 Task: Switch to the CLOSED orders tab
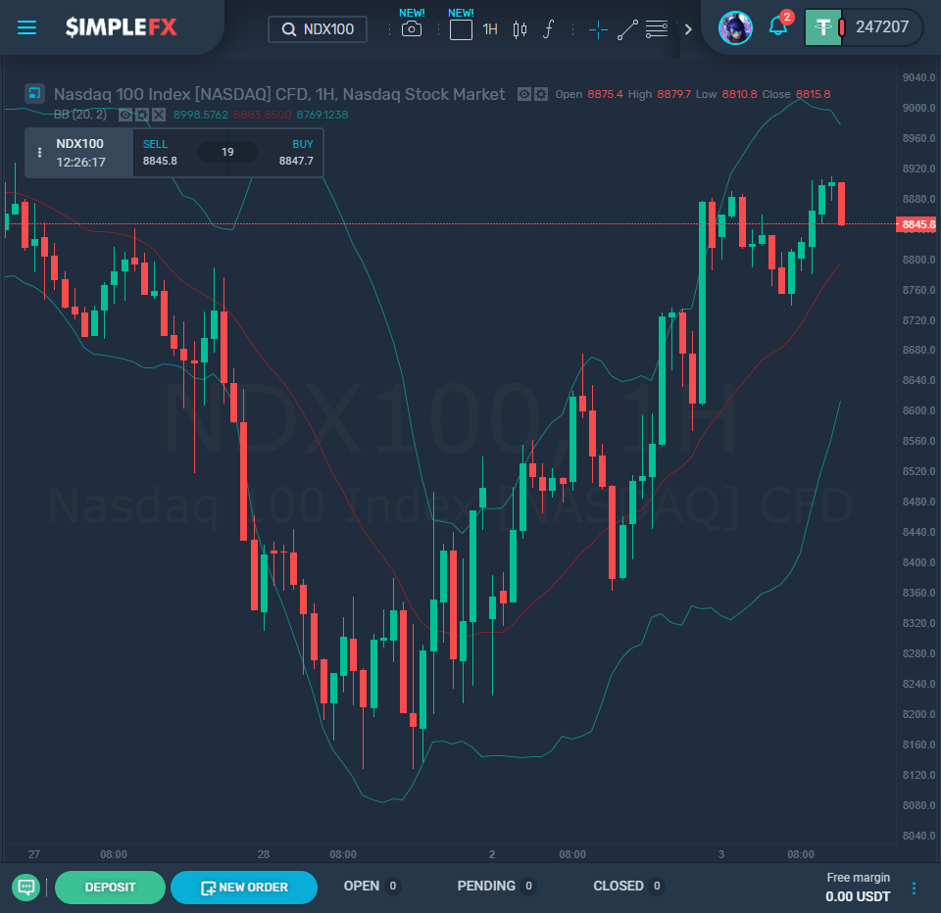(x=628, y=886)
